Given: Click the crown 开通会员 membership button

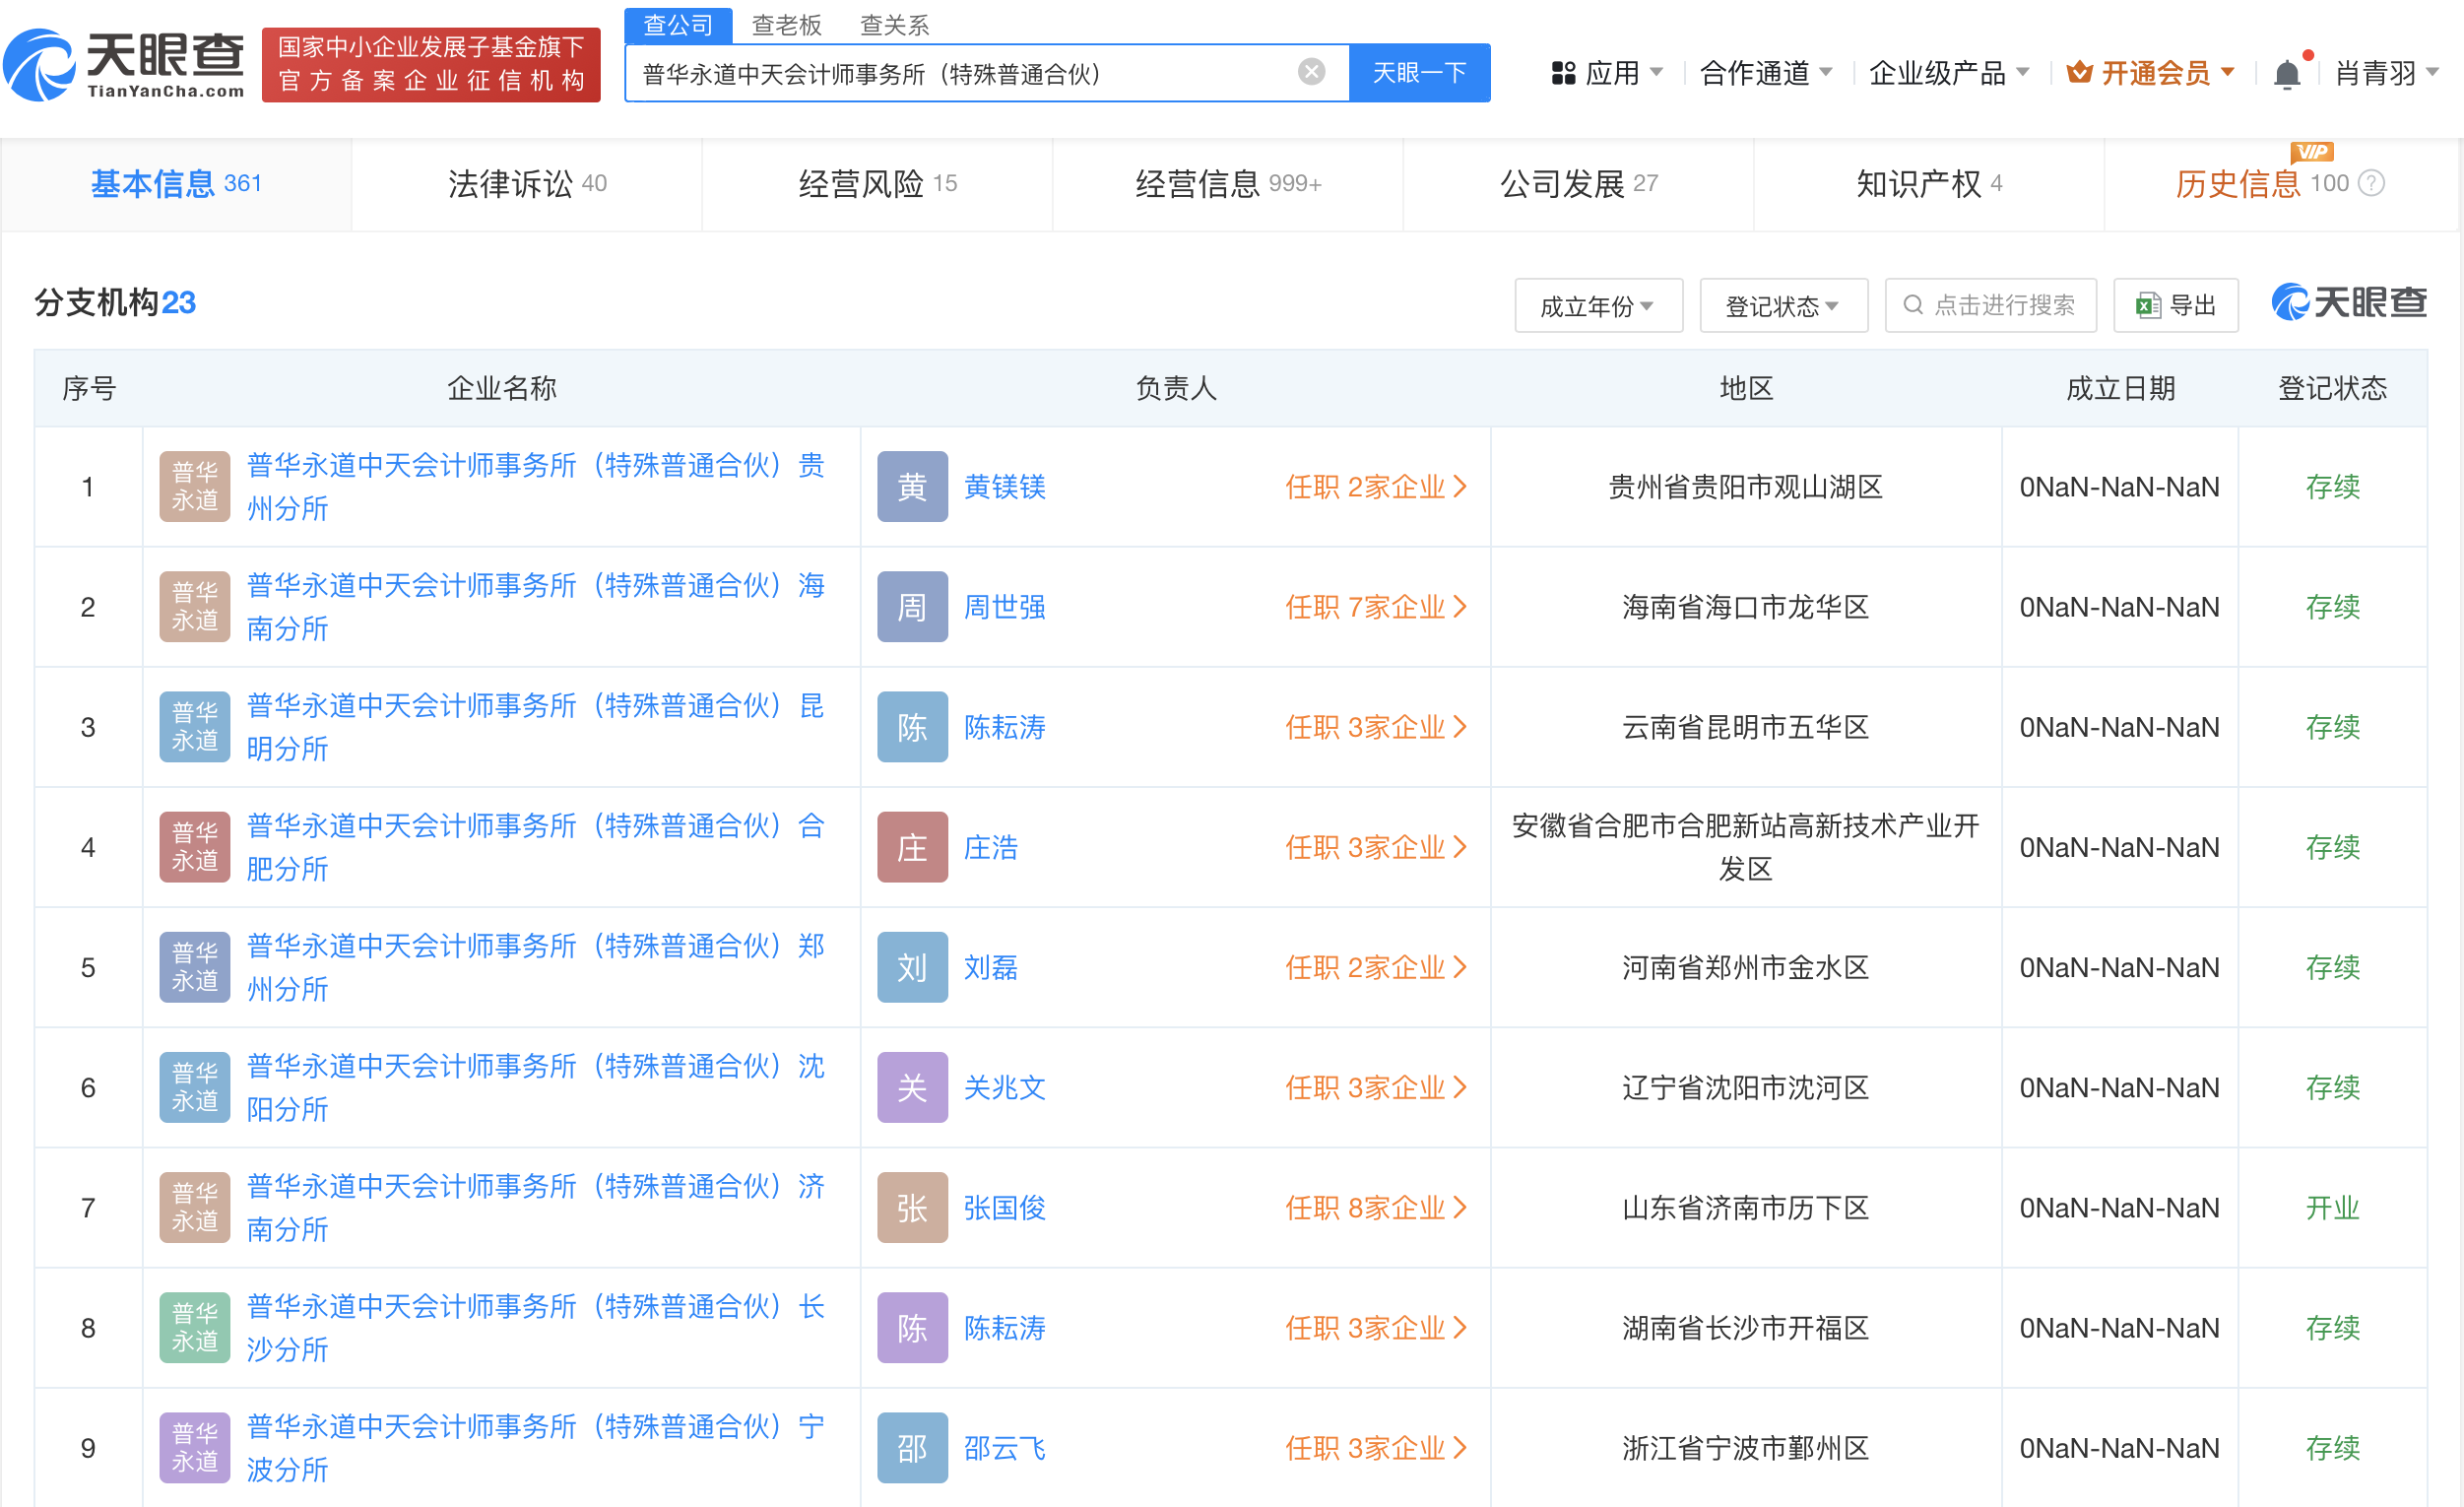Looking at the screenshot, I should 2150,73.
